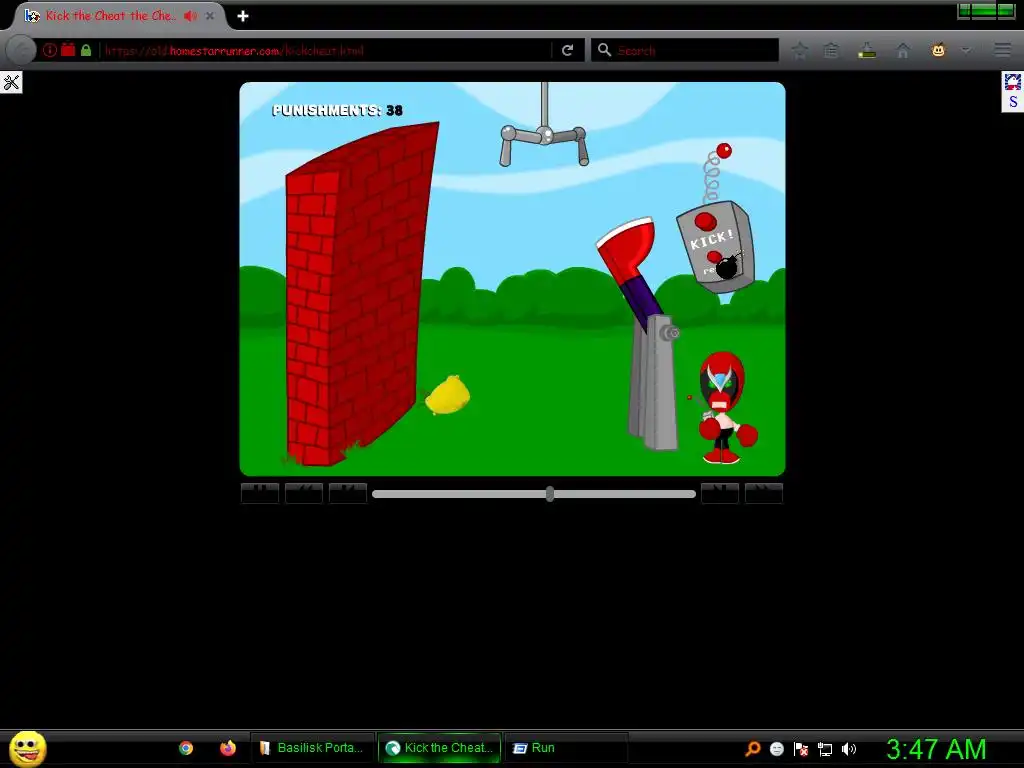Click Strong Bad character
This screenshot has width=1024, height=768.
(x=724, y=408)
